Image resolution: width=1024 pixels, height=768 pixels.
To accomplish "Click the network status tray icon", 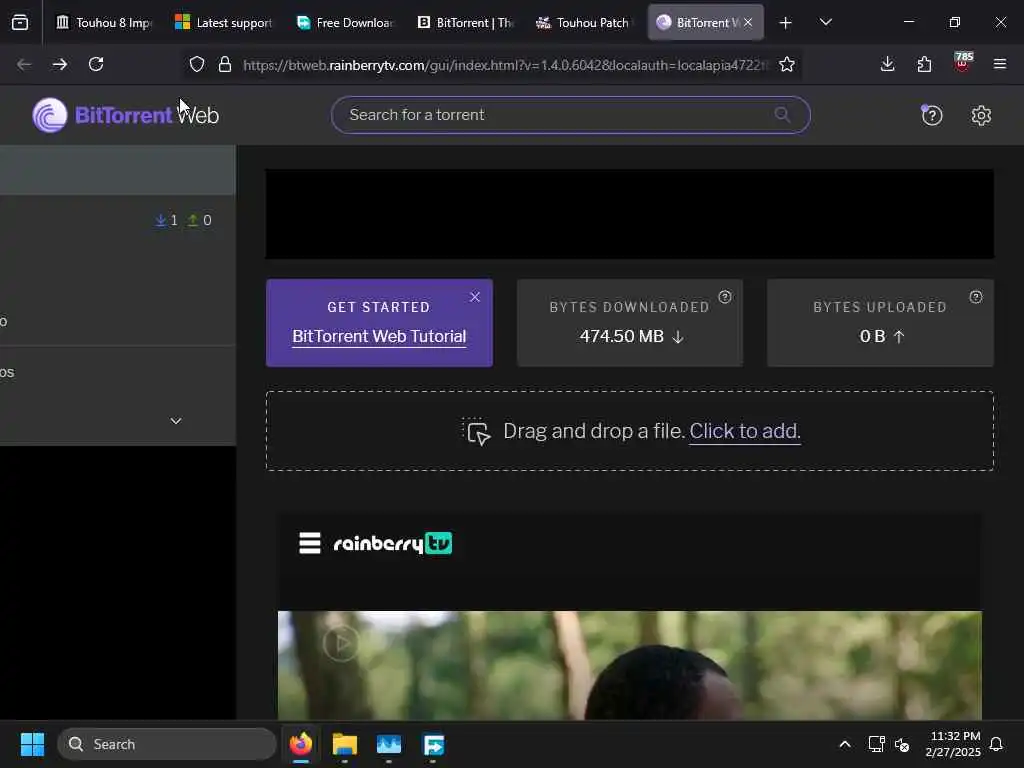I will tap(876, 744).
